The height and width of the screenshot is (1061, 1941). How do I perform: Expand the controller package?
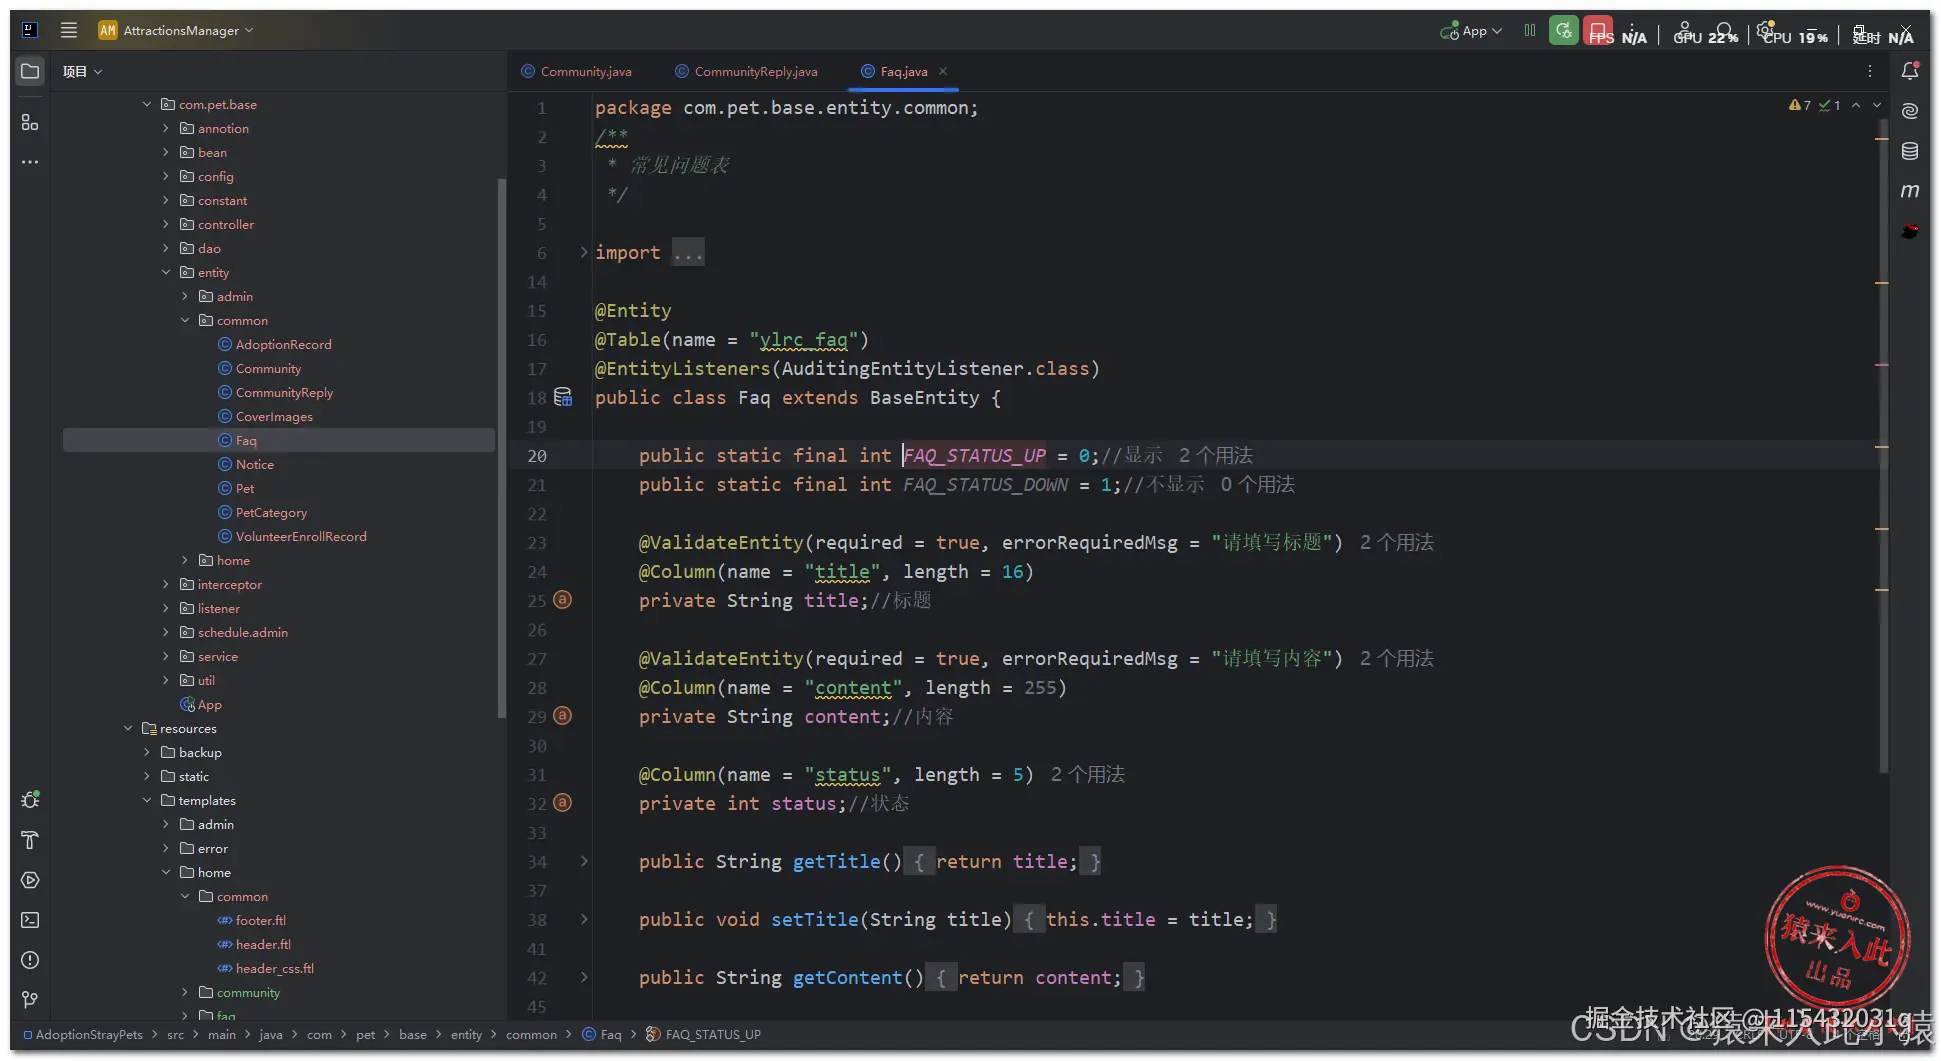[166, 224]
